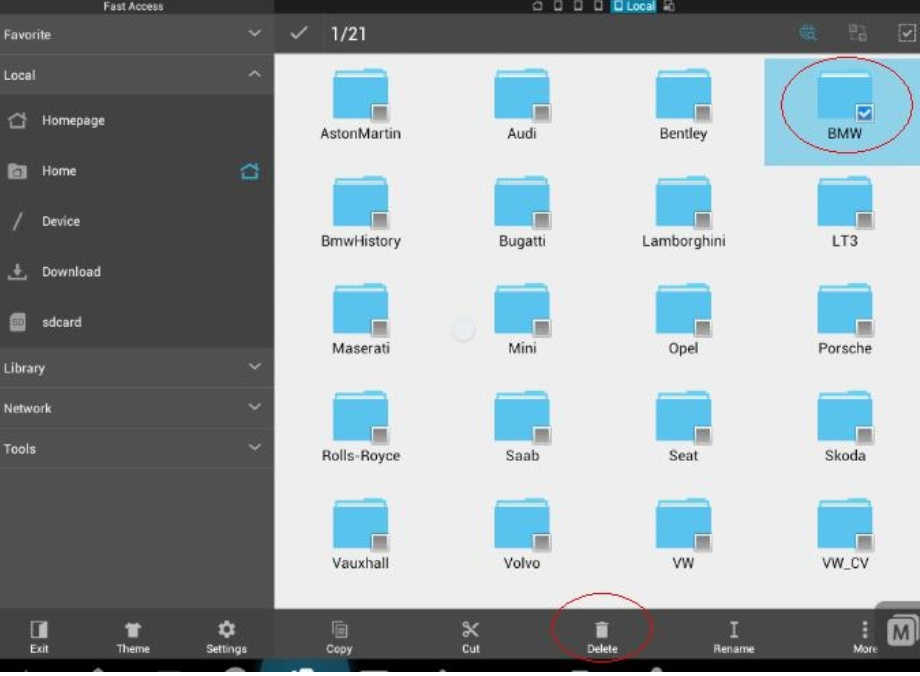Open the Seat folder
Screen dimensions: 920x676
683,427
